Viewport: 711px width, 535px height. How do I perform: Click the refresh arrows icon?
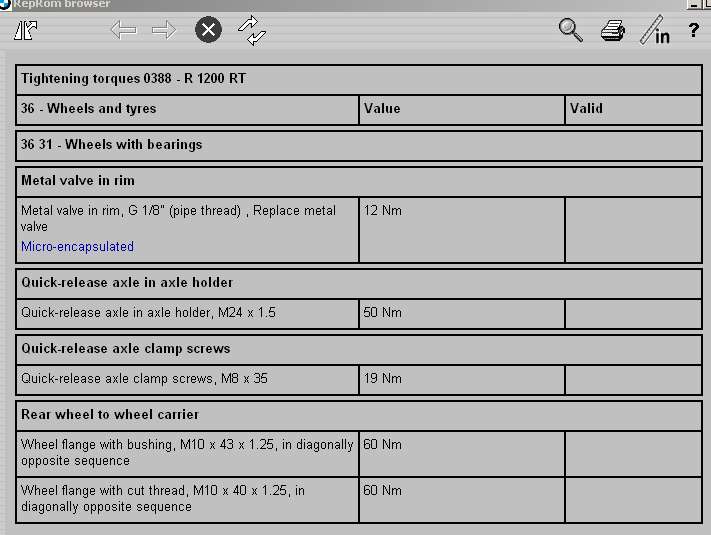tap(252, 31)
